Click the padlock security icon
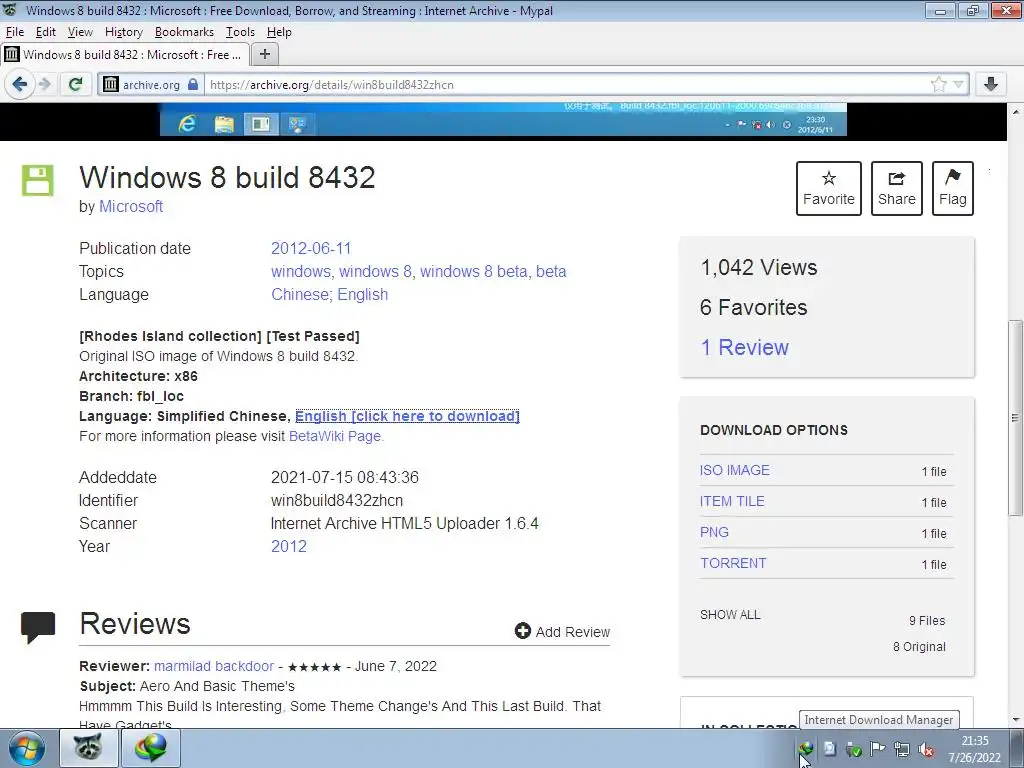The image size is (1024, 768). click(193, 84)
